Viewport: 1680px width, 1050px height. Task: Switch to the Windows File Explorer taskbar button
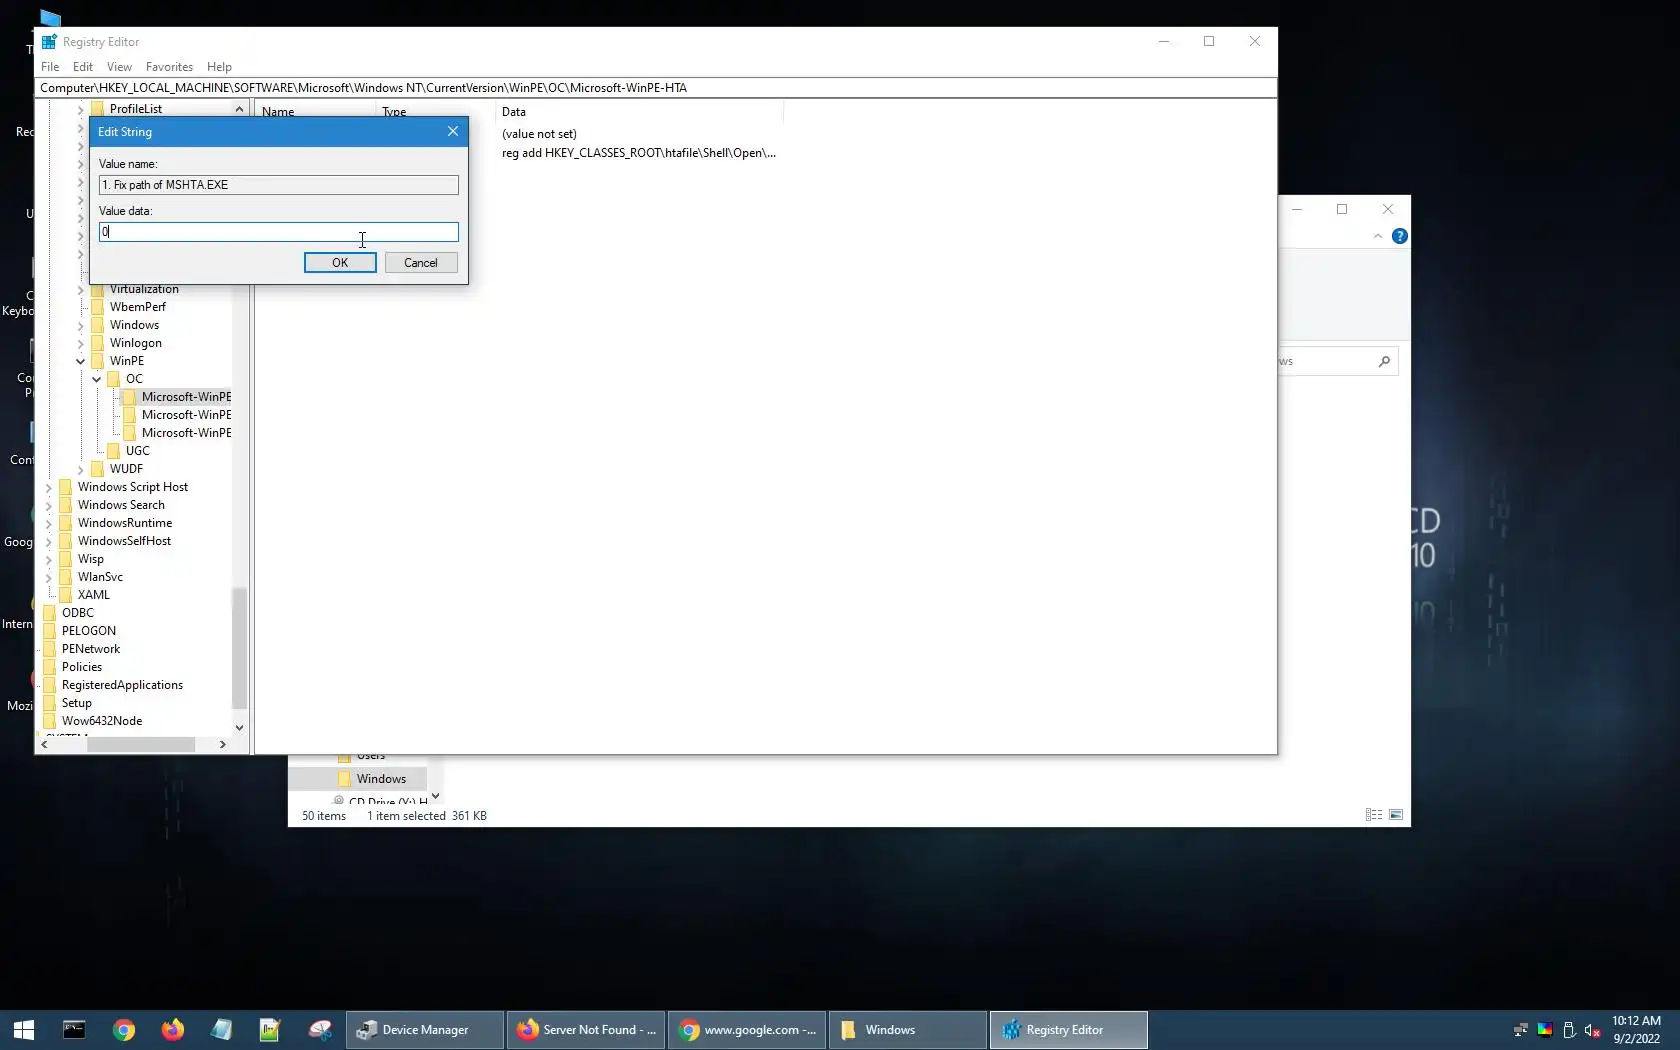click(x=908, y=1030)
